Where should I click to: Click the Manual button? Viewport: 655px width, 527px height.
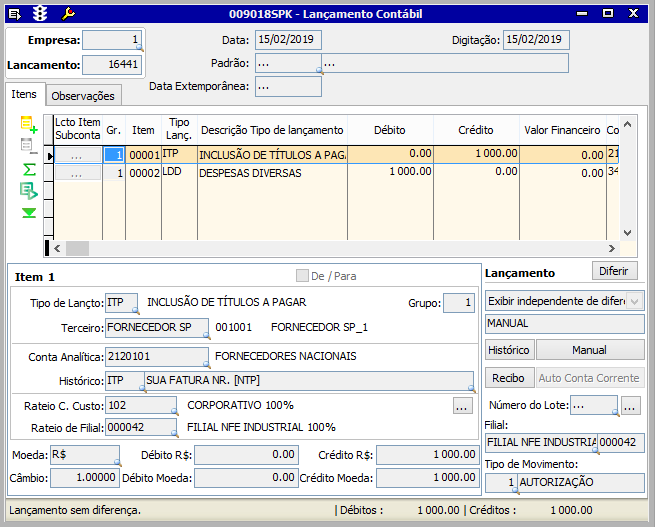[589, 350]
